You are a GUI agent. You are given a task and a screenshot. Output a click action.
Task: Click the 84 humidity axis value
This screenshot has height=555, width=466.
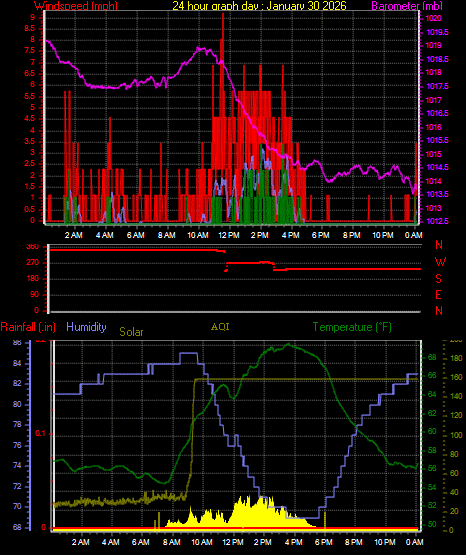click(17, 364)
